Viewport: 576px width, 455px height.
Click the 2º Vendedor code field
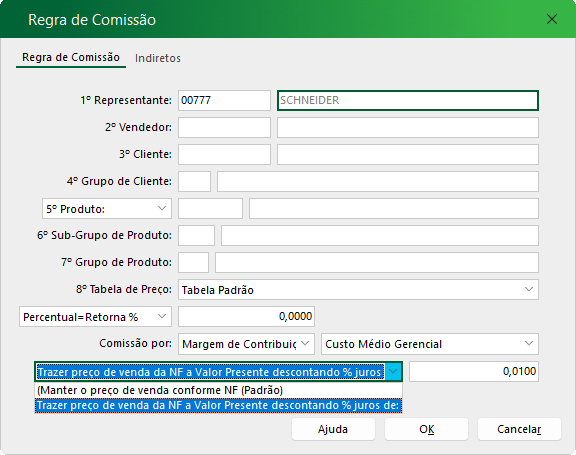point(224,127)
